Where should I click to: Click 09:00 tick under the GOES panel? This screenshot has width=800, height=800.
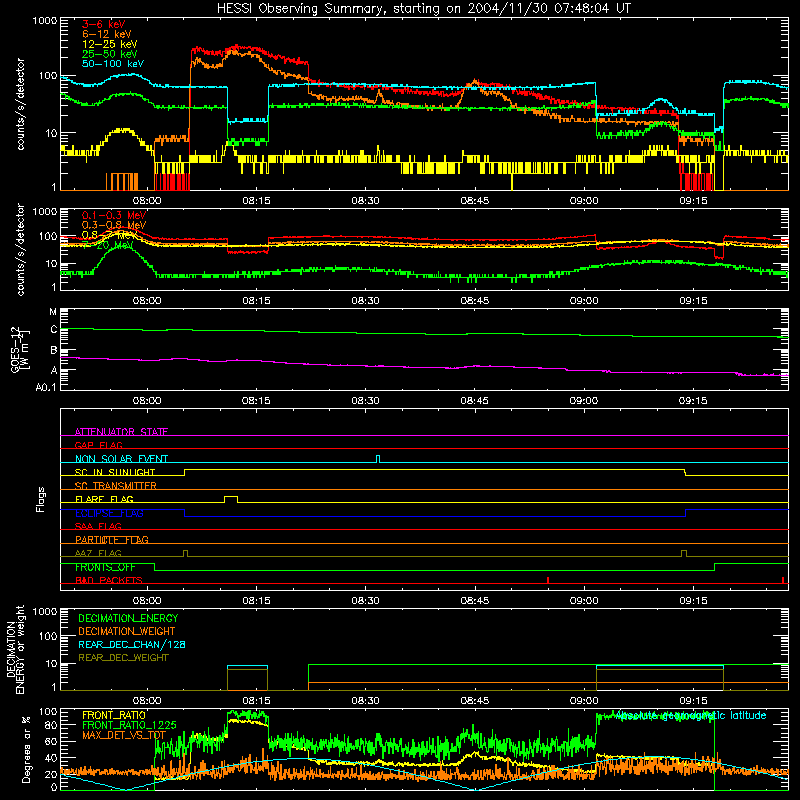click(584, 401)
